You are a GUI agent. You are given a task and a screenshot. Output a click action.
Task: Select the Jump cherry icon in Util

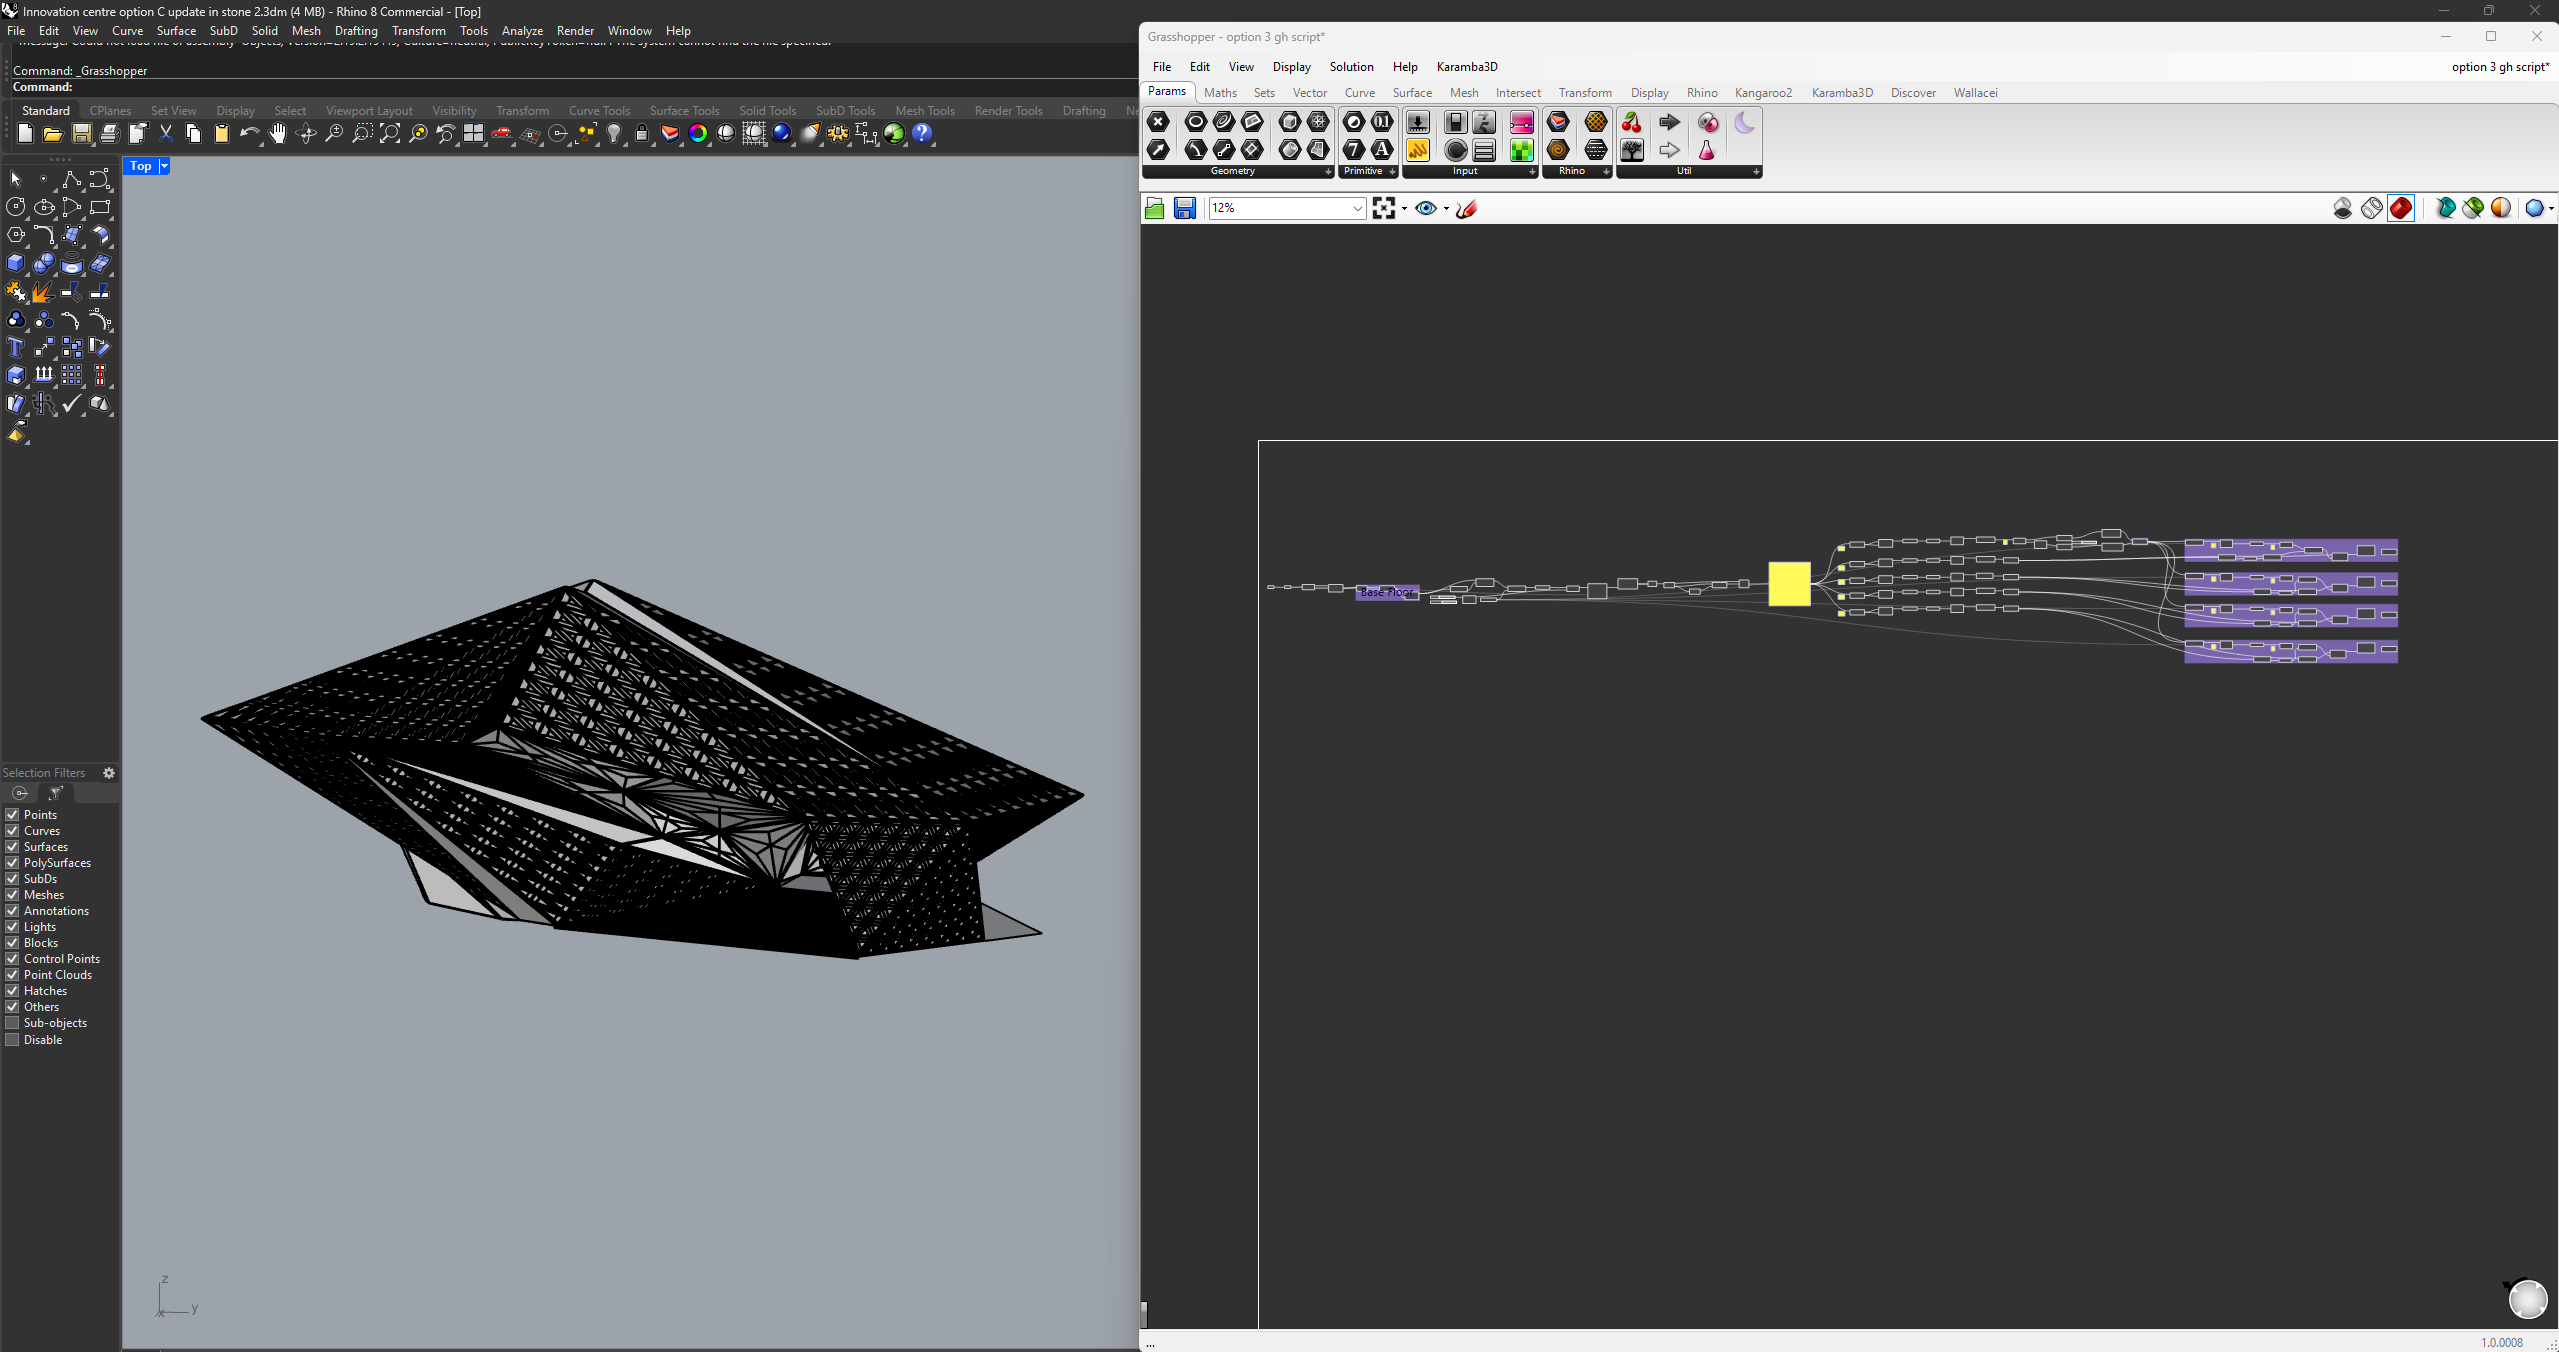point(1632,122)
